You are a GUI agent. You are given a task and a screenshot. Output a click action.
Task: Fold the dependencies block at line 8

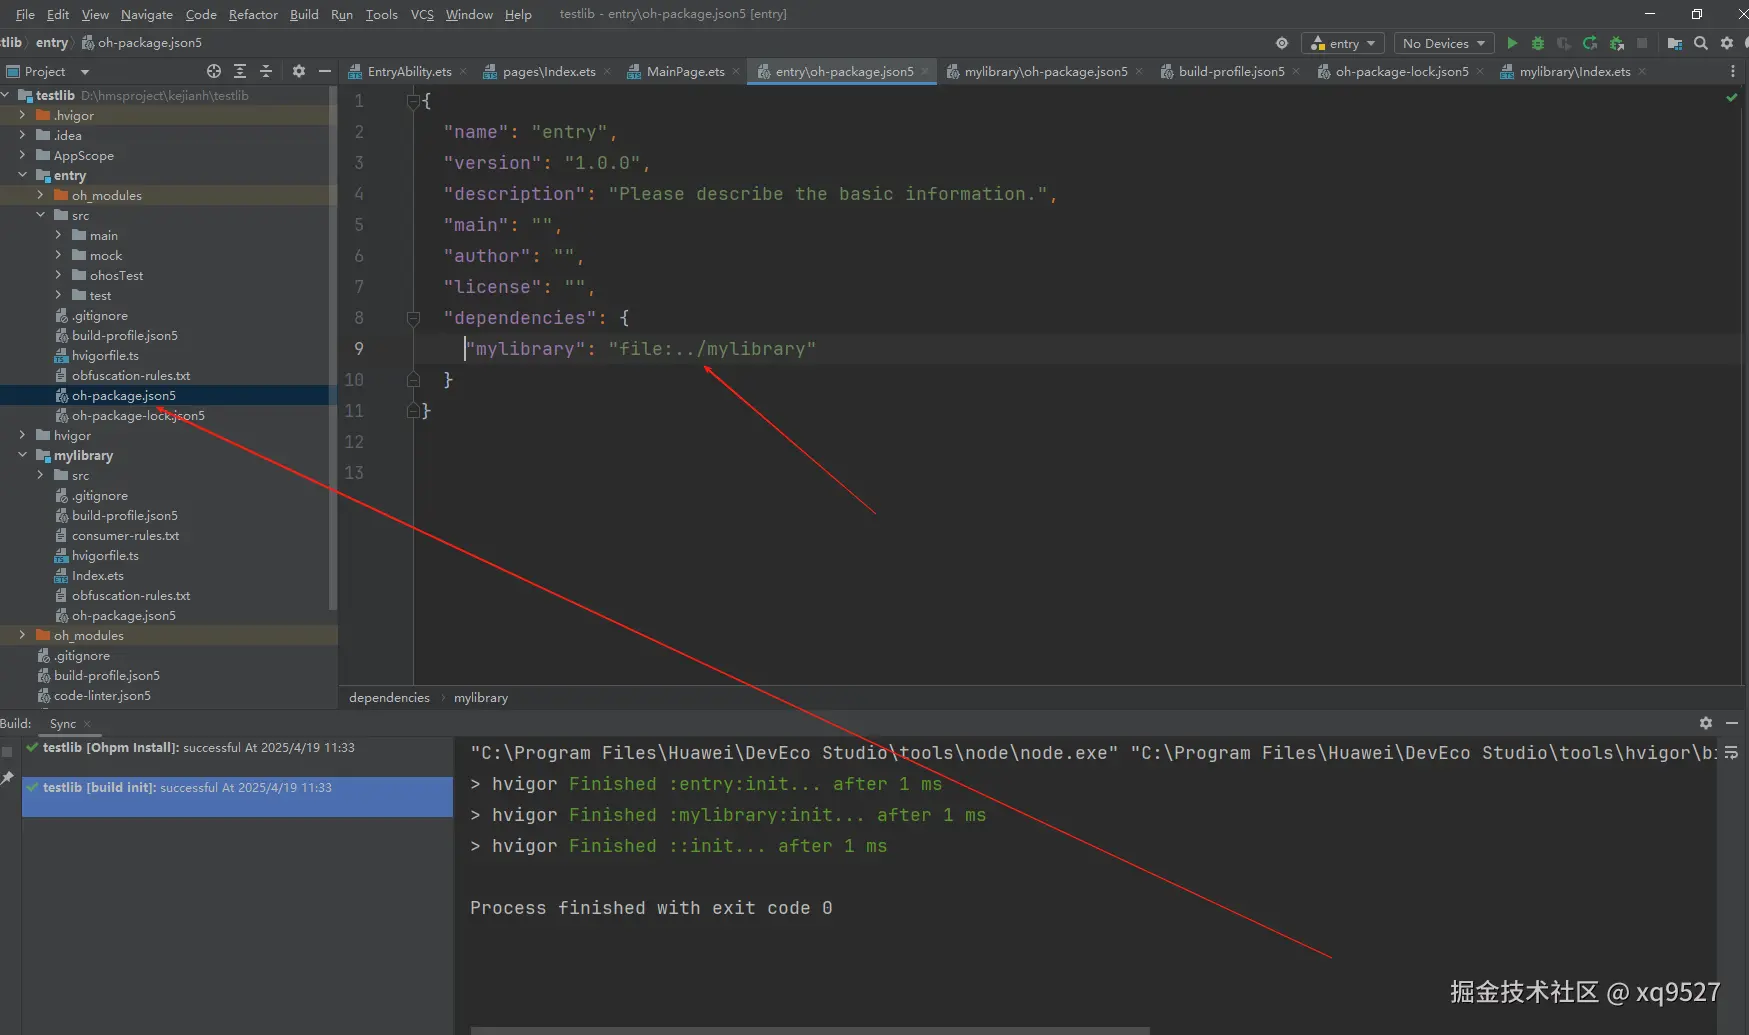click(x=413, y=318)
